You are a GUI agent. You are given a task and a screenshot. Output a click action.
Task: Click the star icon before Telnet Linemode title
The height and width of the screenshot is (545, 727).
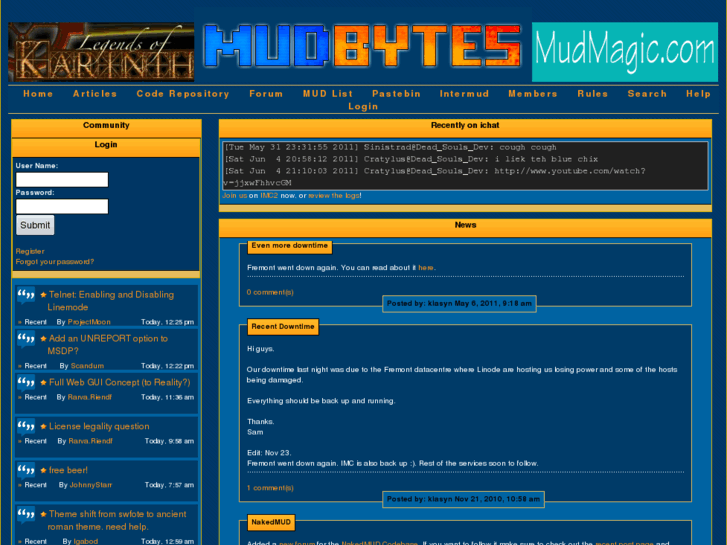[43, 295]
